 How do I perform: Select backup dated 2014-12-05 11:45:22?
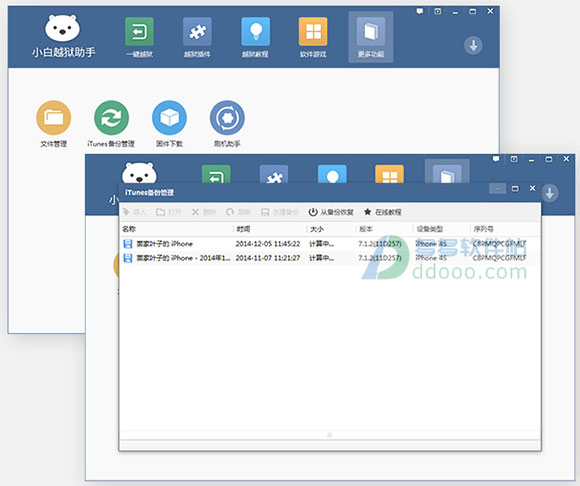click(329, 244)
